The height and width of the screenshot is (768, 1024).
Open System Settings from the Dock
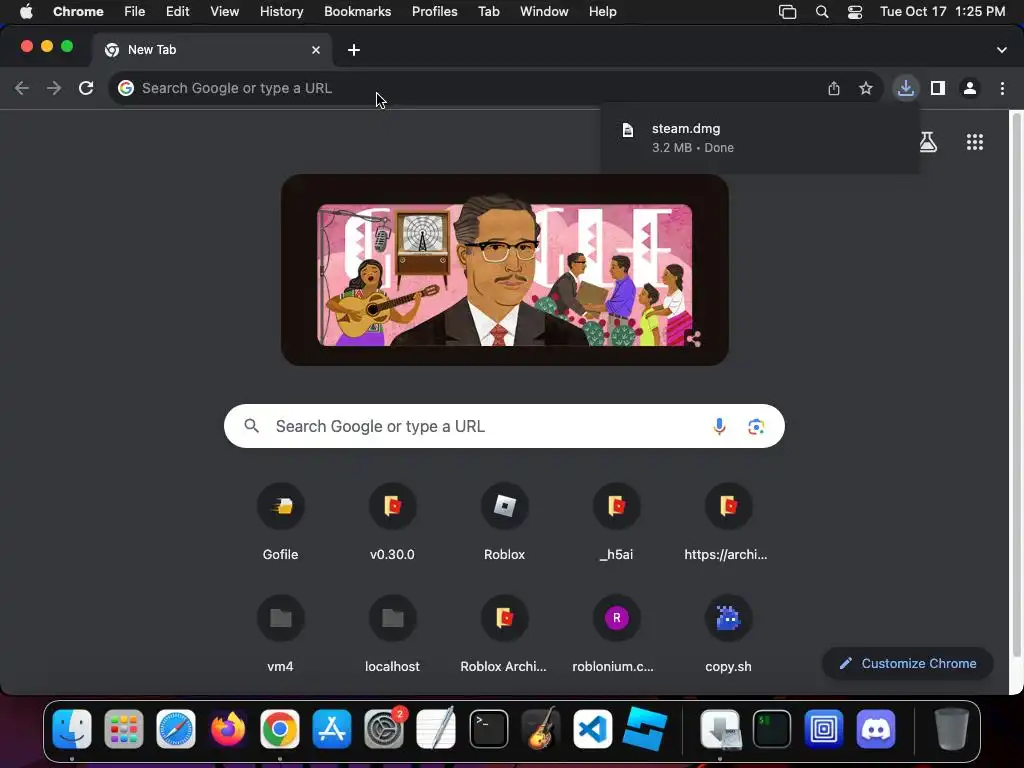384,729
